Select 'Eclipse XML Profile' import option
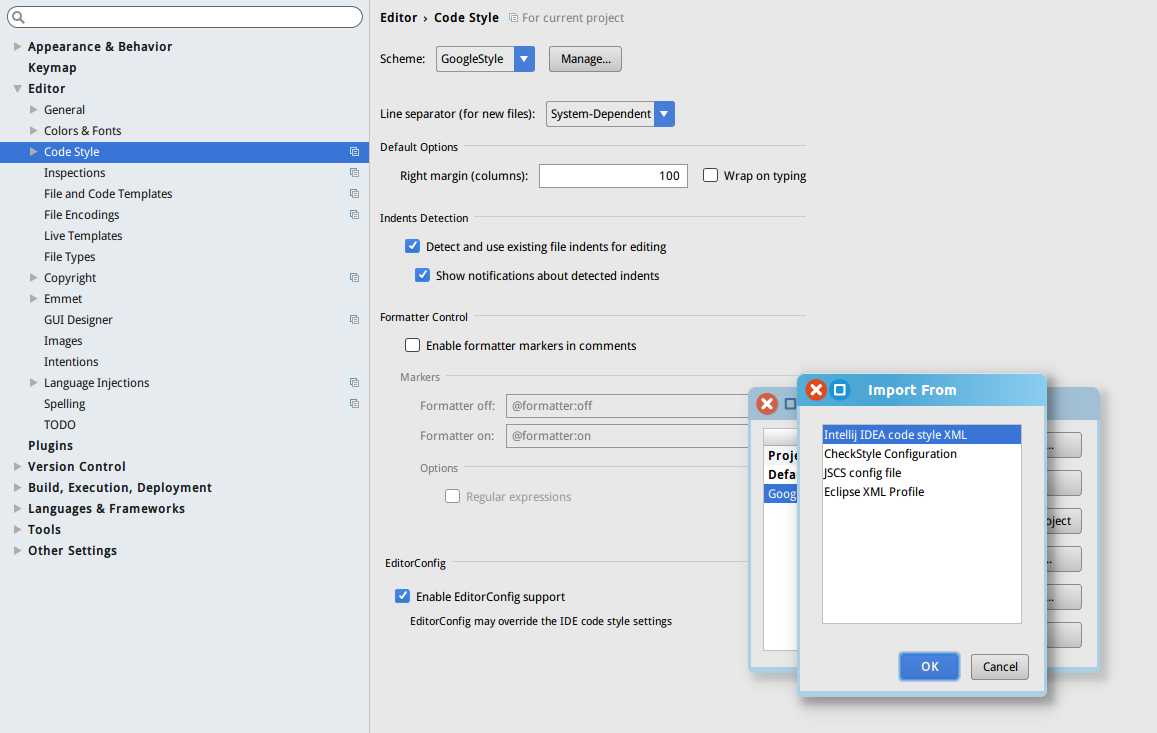This screenshot has height=733, width=1157. click(x=922, y=492)
